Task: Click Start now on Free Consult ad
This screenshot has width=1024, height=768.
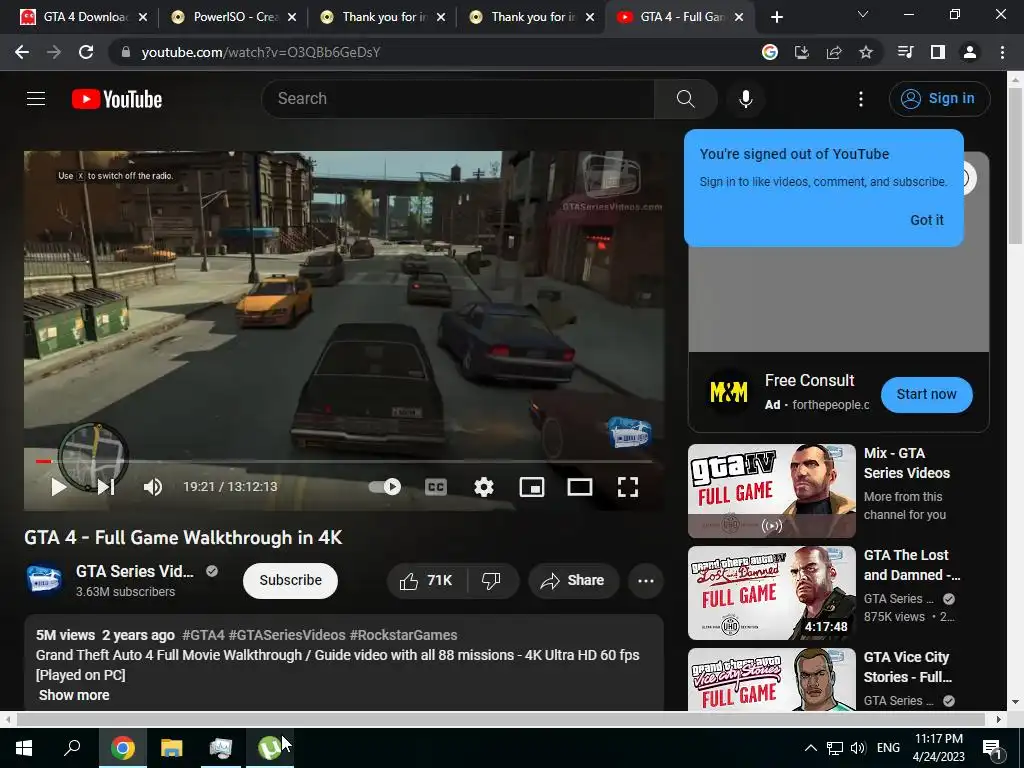Action: pos(926,394)
